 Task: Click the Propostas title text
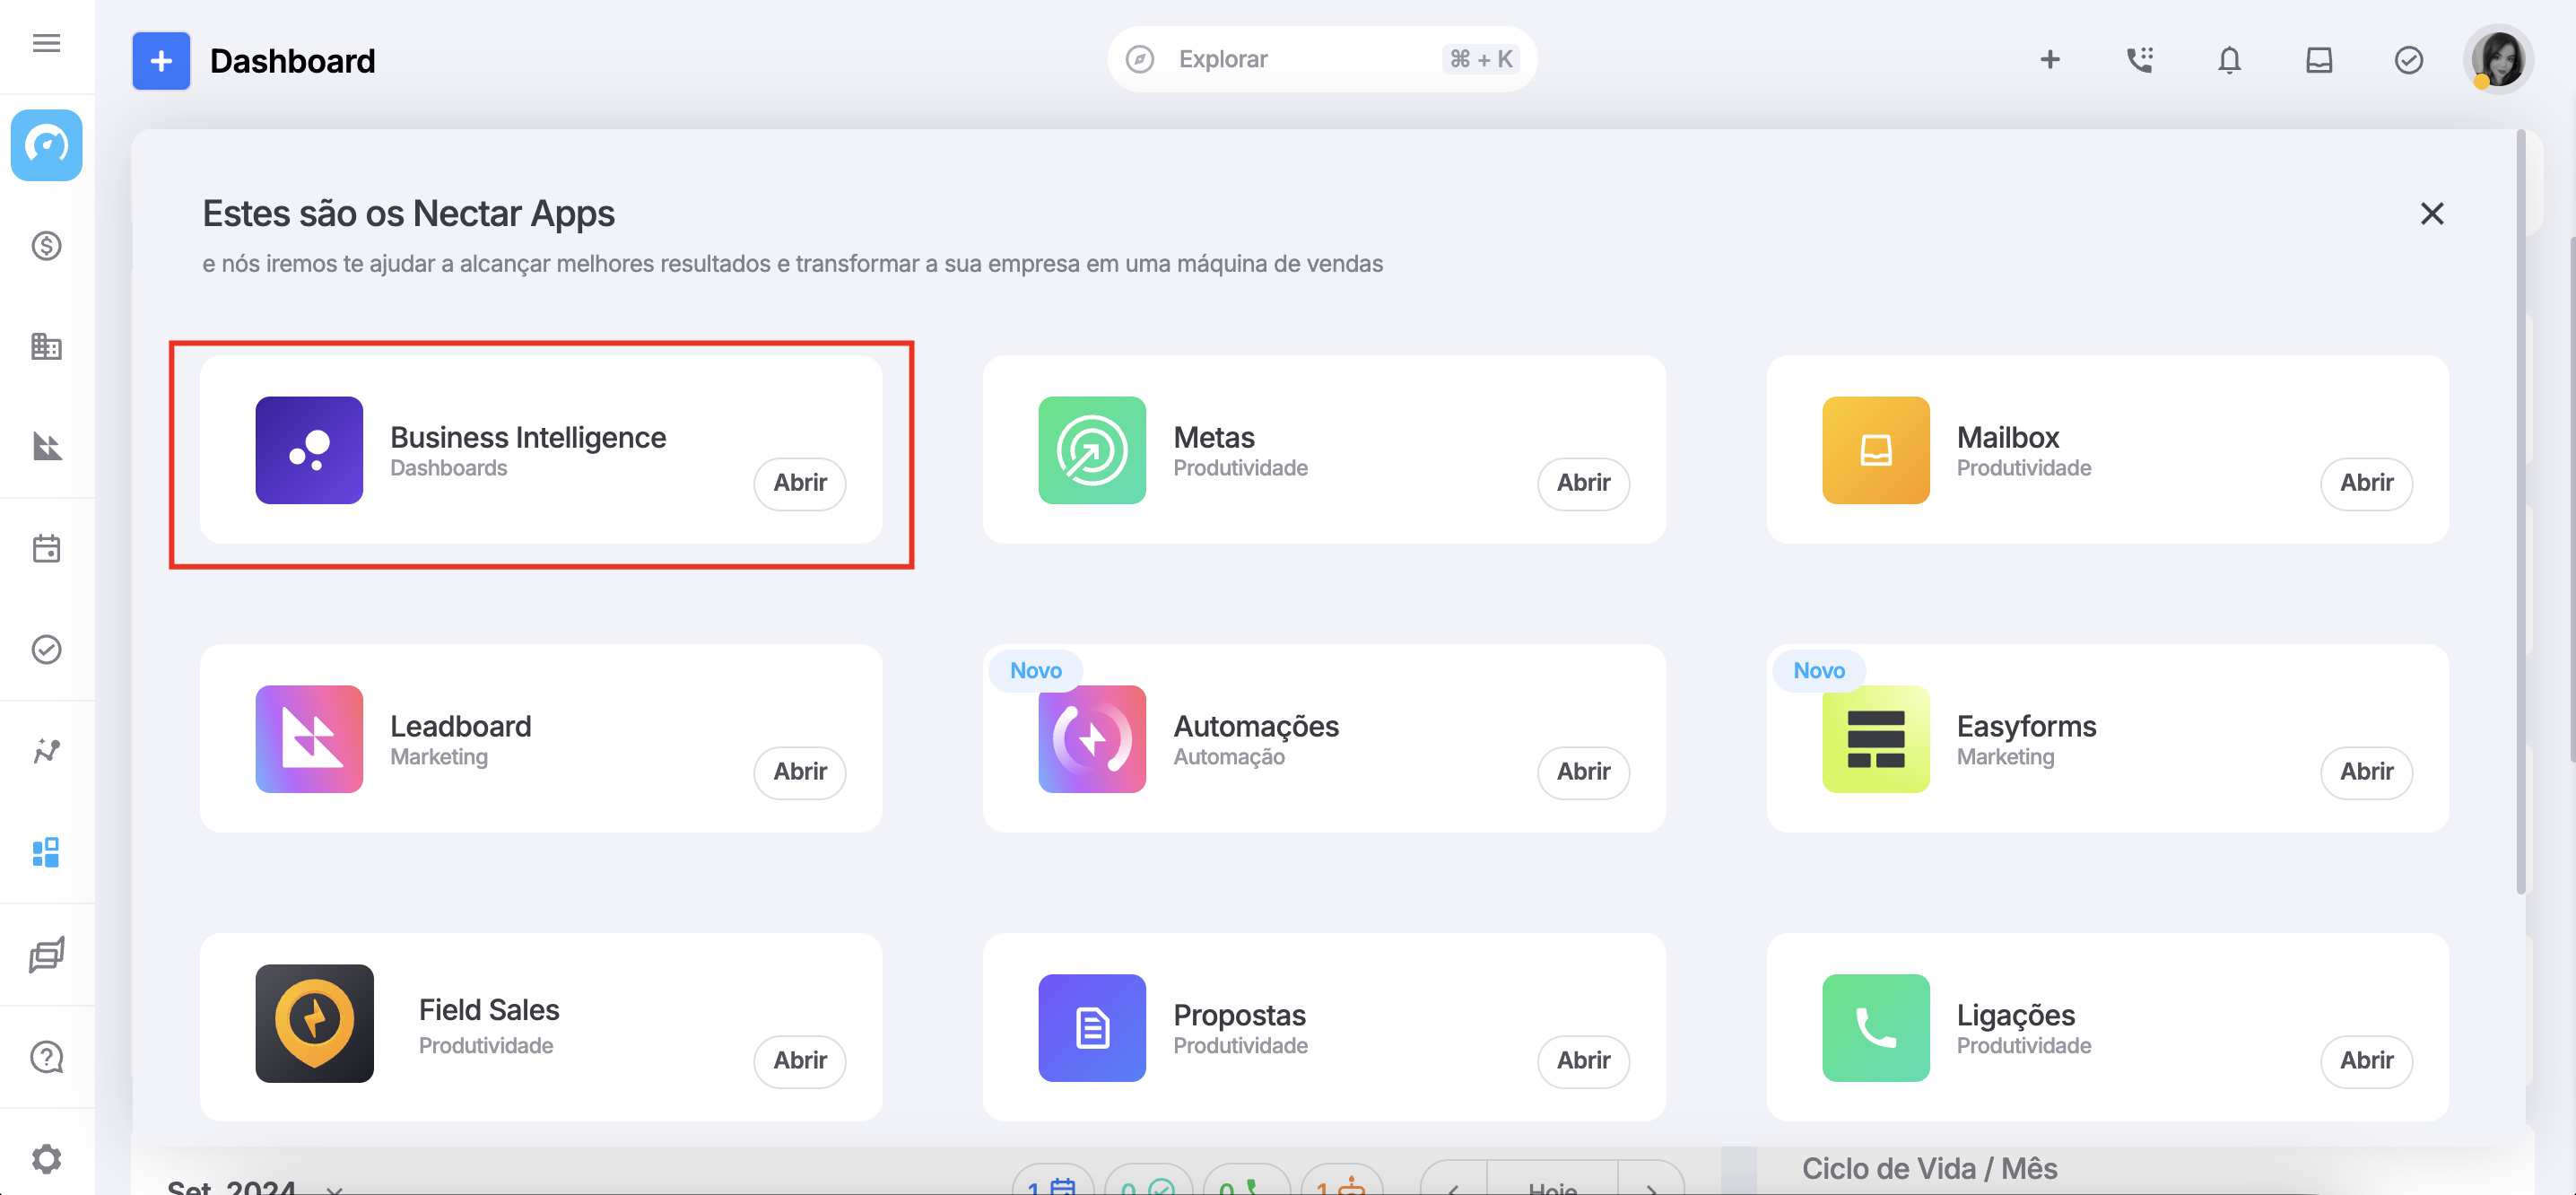click(1240, 1016)
